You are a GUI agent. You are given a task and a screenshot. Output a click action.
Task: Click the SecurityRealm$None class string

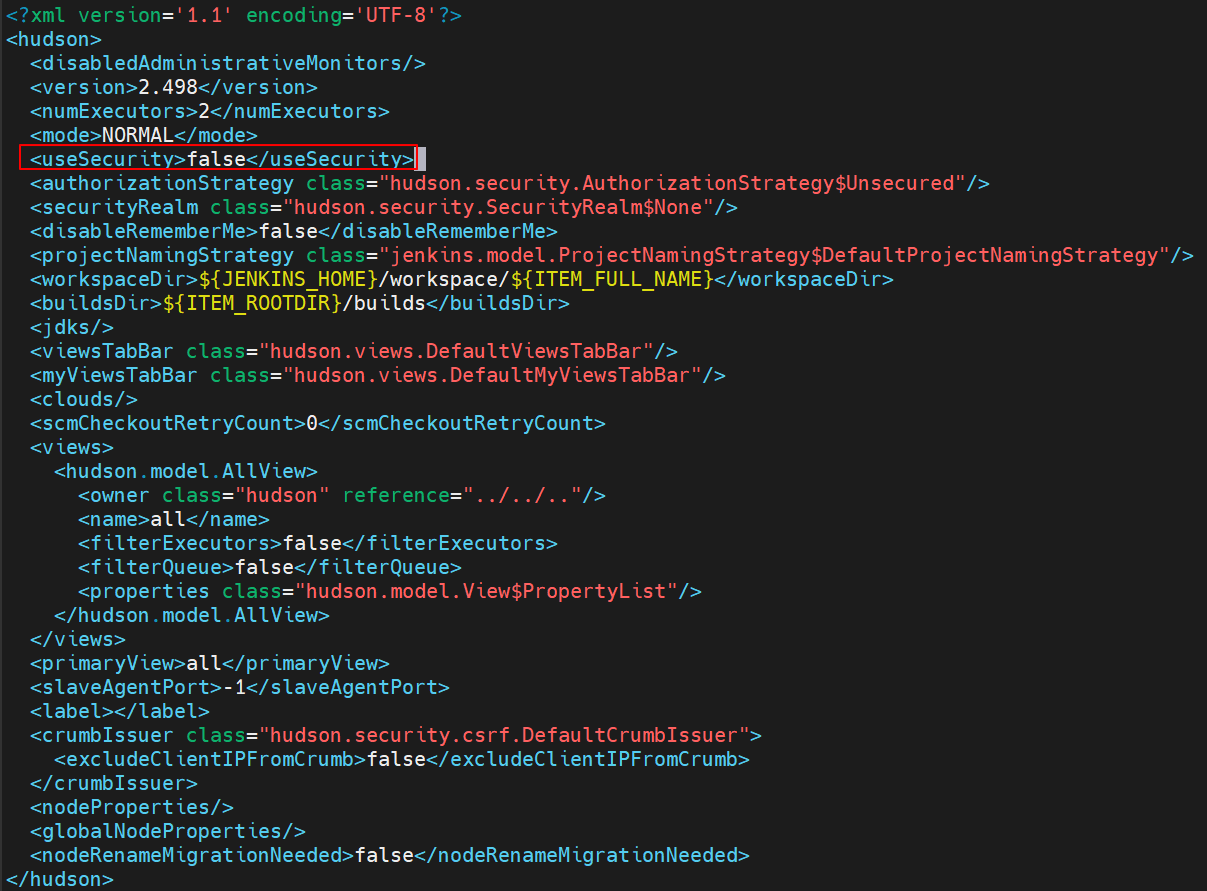[x=498, y=207]
